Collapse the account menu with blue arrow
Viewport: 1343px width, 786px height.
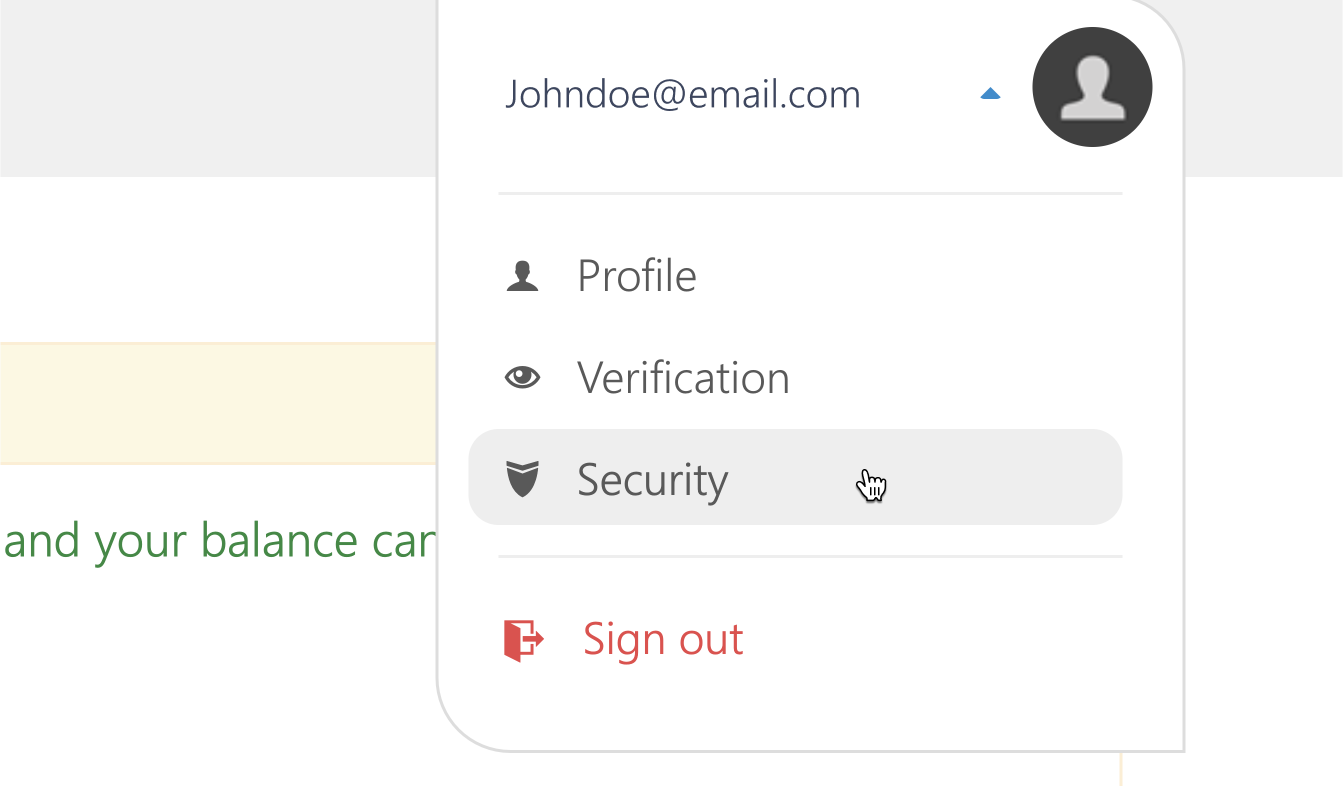990,94
